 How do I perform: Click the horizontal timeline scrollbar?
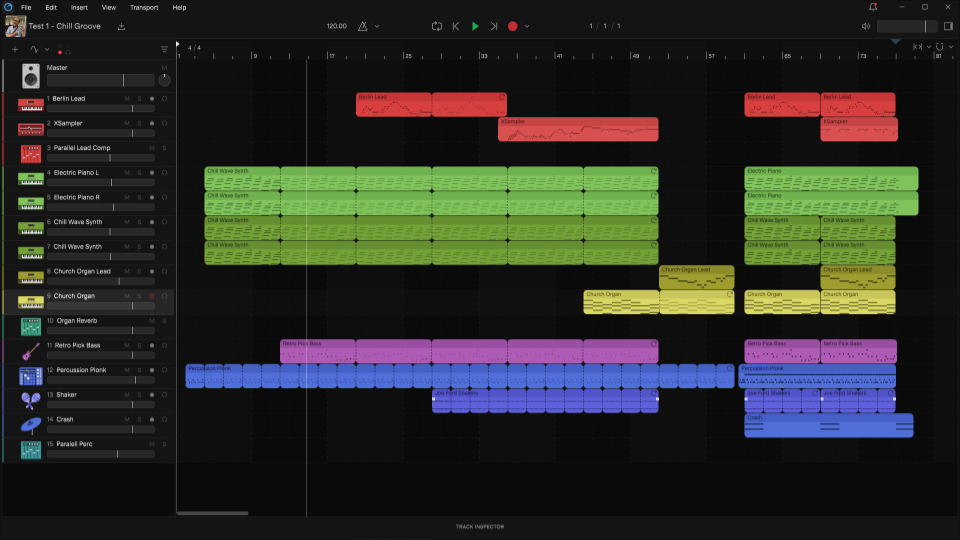click(212, 513)
